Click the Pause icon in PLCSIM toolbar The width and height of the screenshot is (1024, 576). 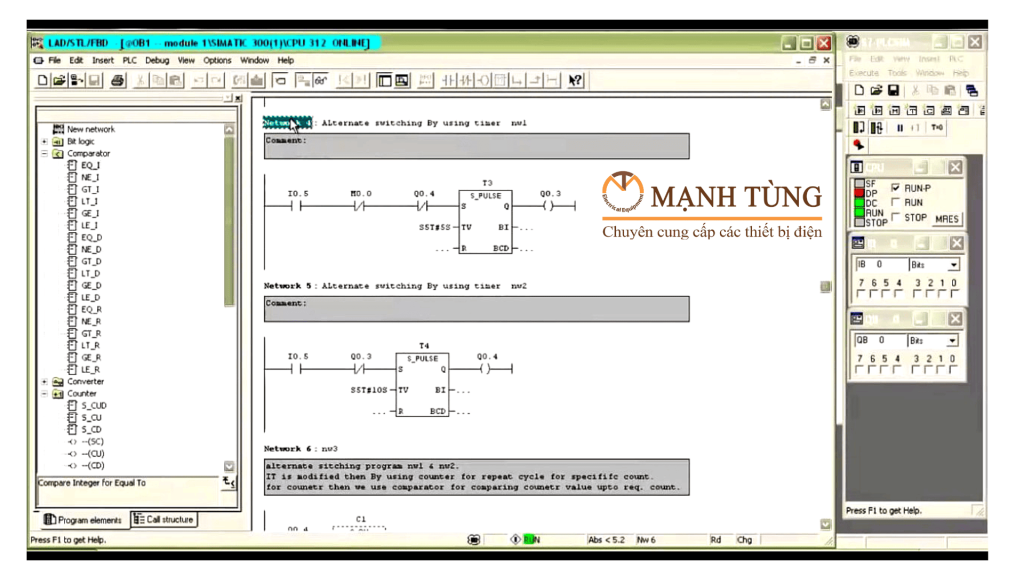coord(900,128)
